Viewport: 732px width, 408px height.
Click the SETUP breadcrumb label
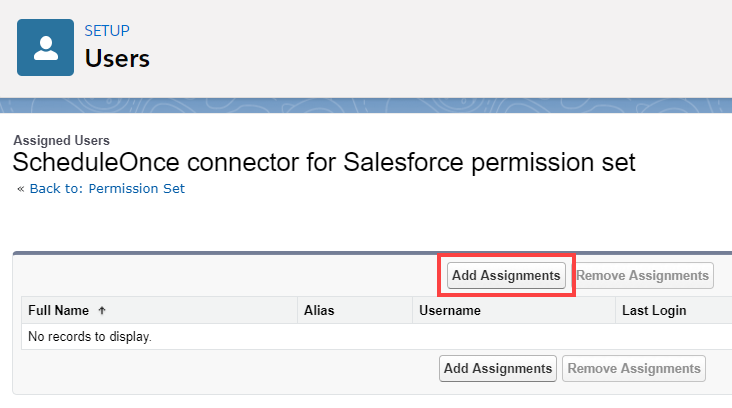(107, 31)
